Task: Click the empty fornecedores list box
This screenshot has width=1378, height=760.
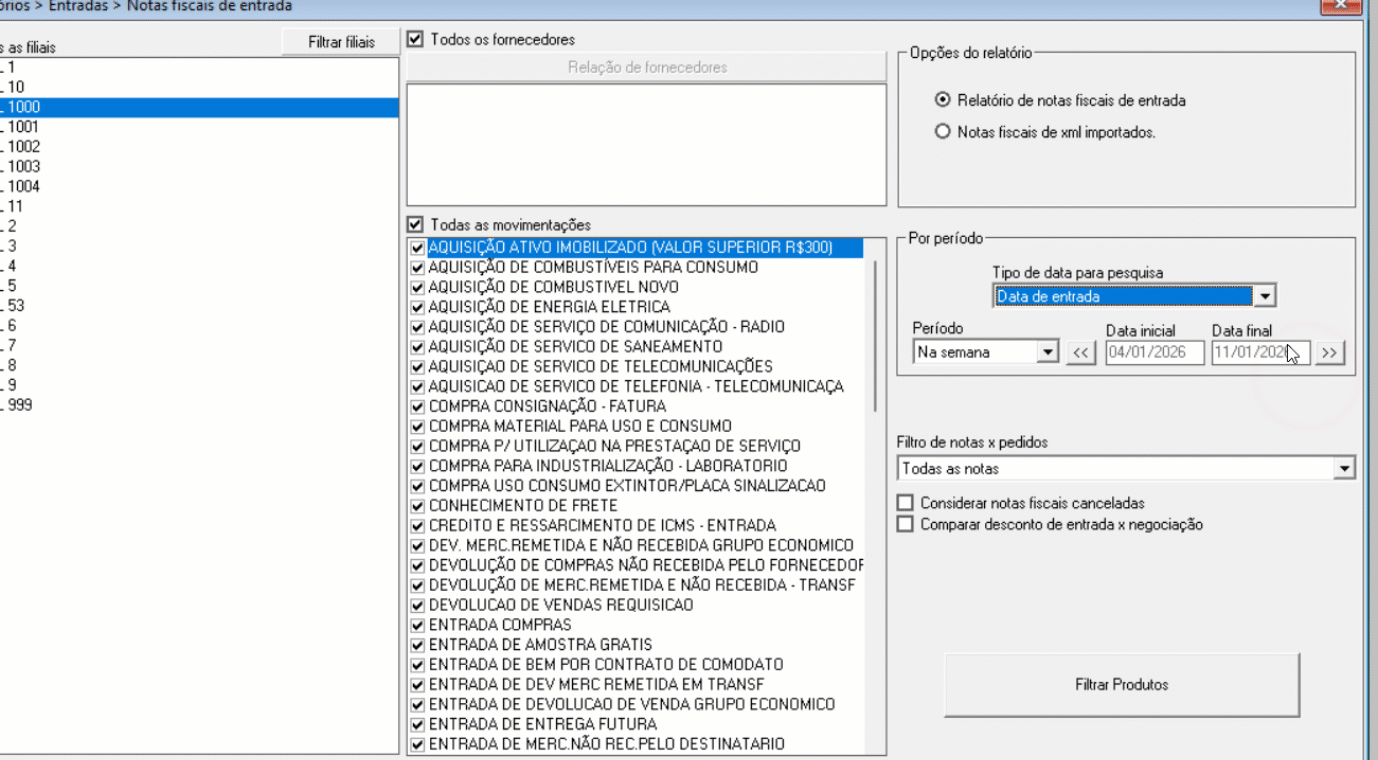Action: pos(647,145)
